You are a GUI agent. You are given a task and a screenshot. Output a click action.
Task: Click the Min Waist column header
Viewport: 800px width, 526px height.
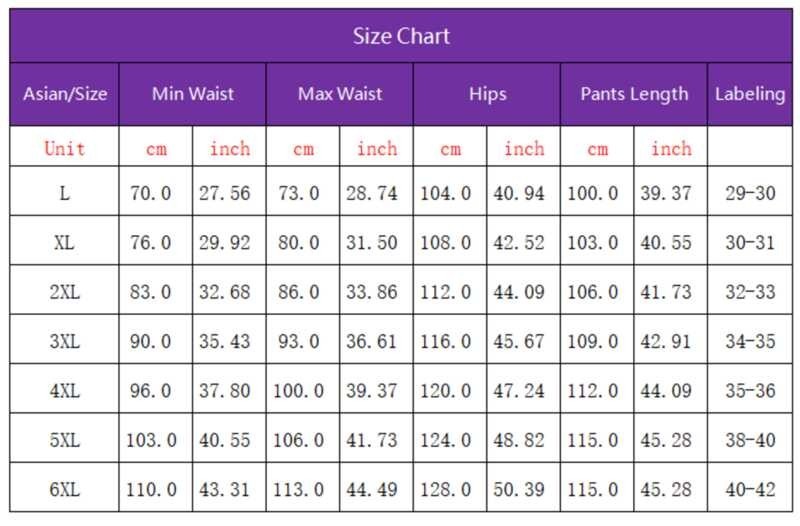pyautogui.click(x=193, y=95)
